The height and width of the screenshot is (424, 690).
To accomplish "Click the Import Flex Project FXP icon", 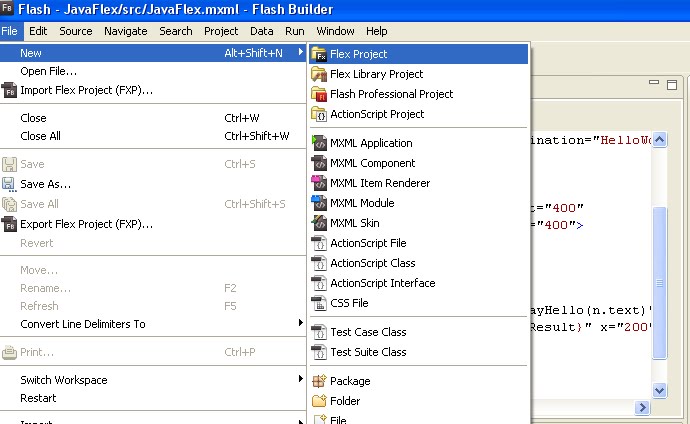I will coord(9,90).
